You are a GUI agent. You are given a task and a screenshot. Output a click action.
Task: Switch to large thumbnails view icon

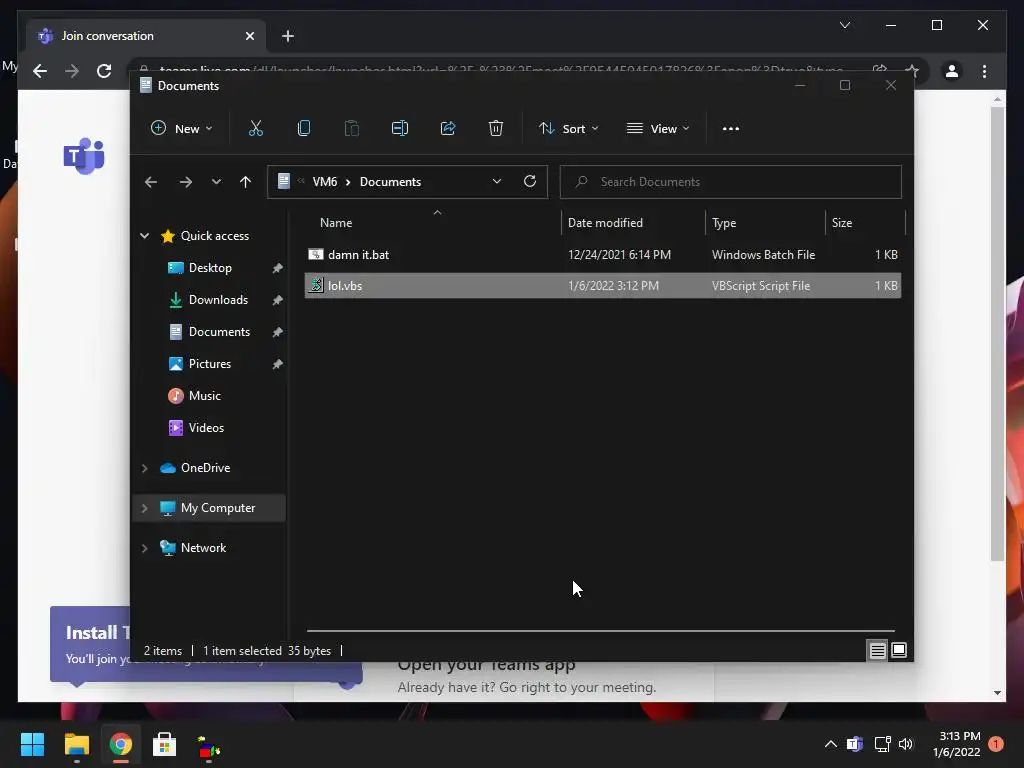899,650
